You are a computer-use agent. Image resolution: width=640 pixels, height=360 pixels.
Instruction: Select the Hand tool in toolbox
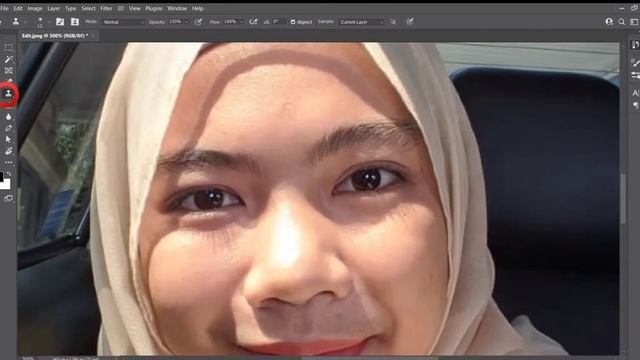(x=9, y=151)
